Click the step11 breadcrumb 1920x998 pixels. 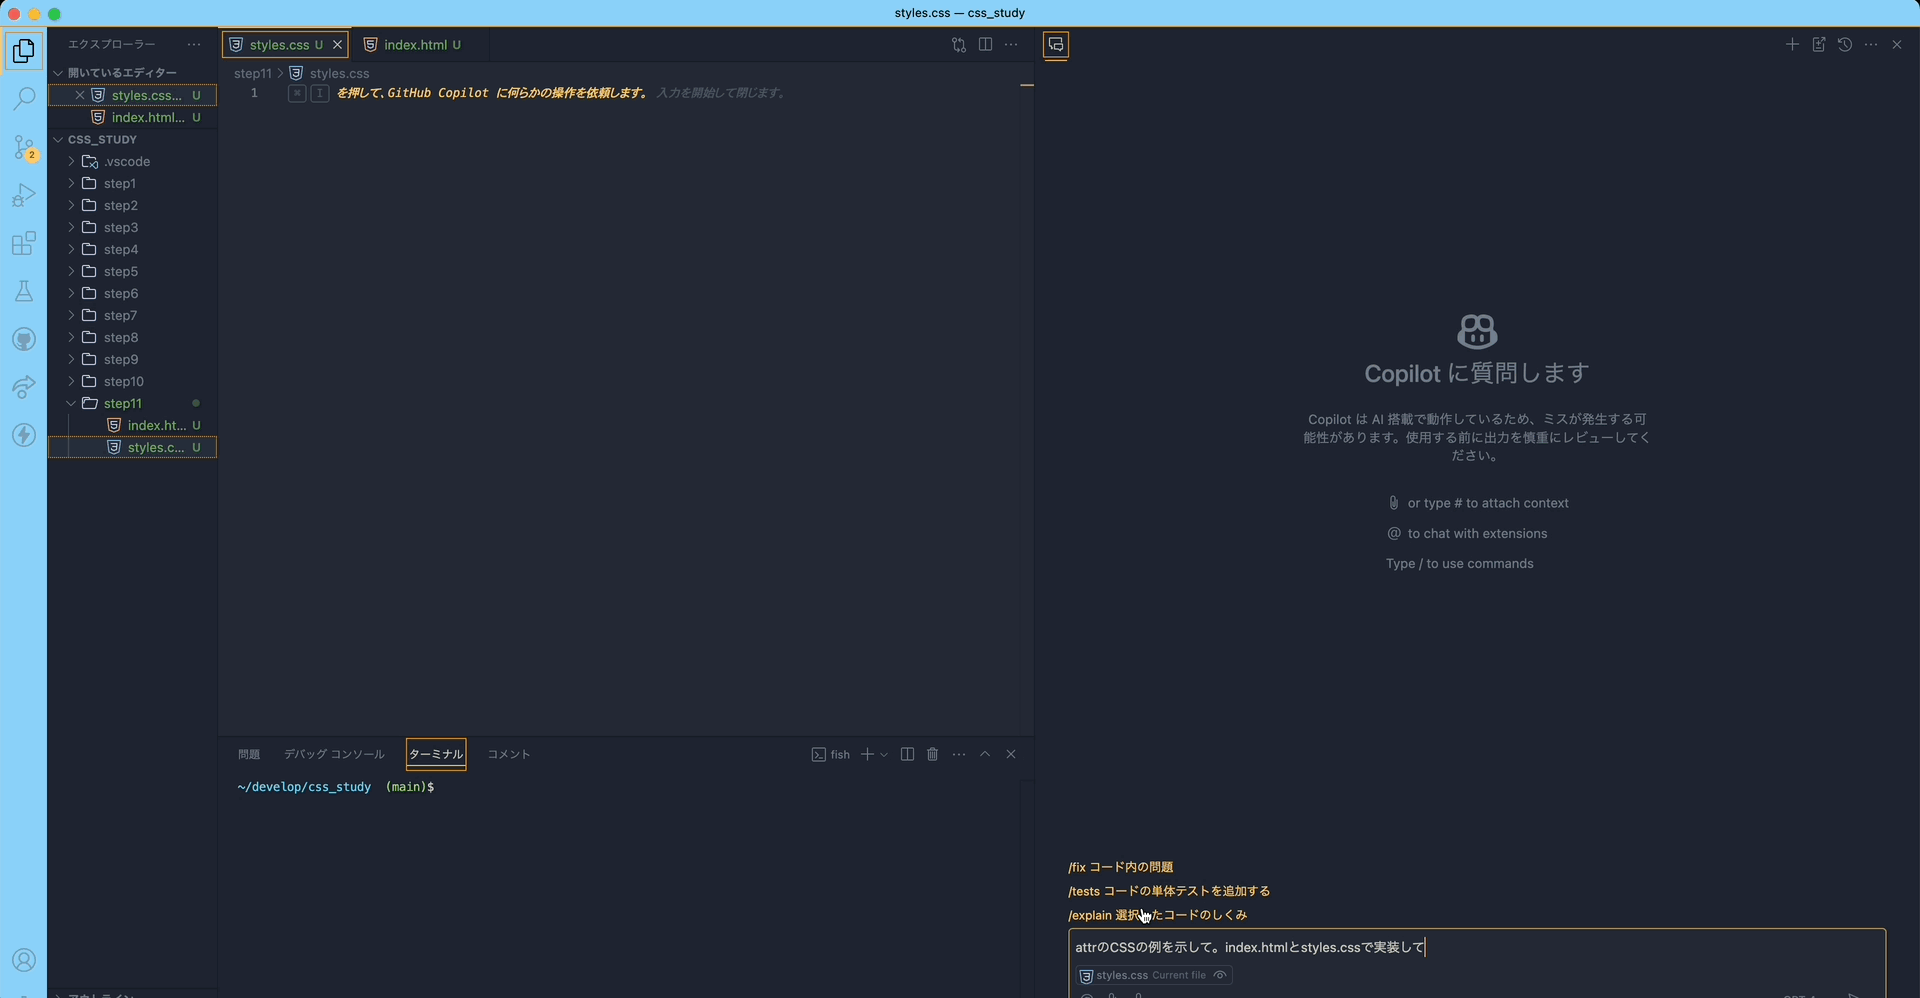tap(253, 74)
